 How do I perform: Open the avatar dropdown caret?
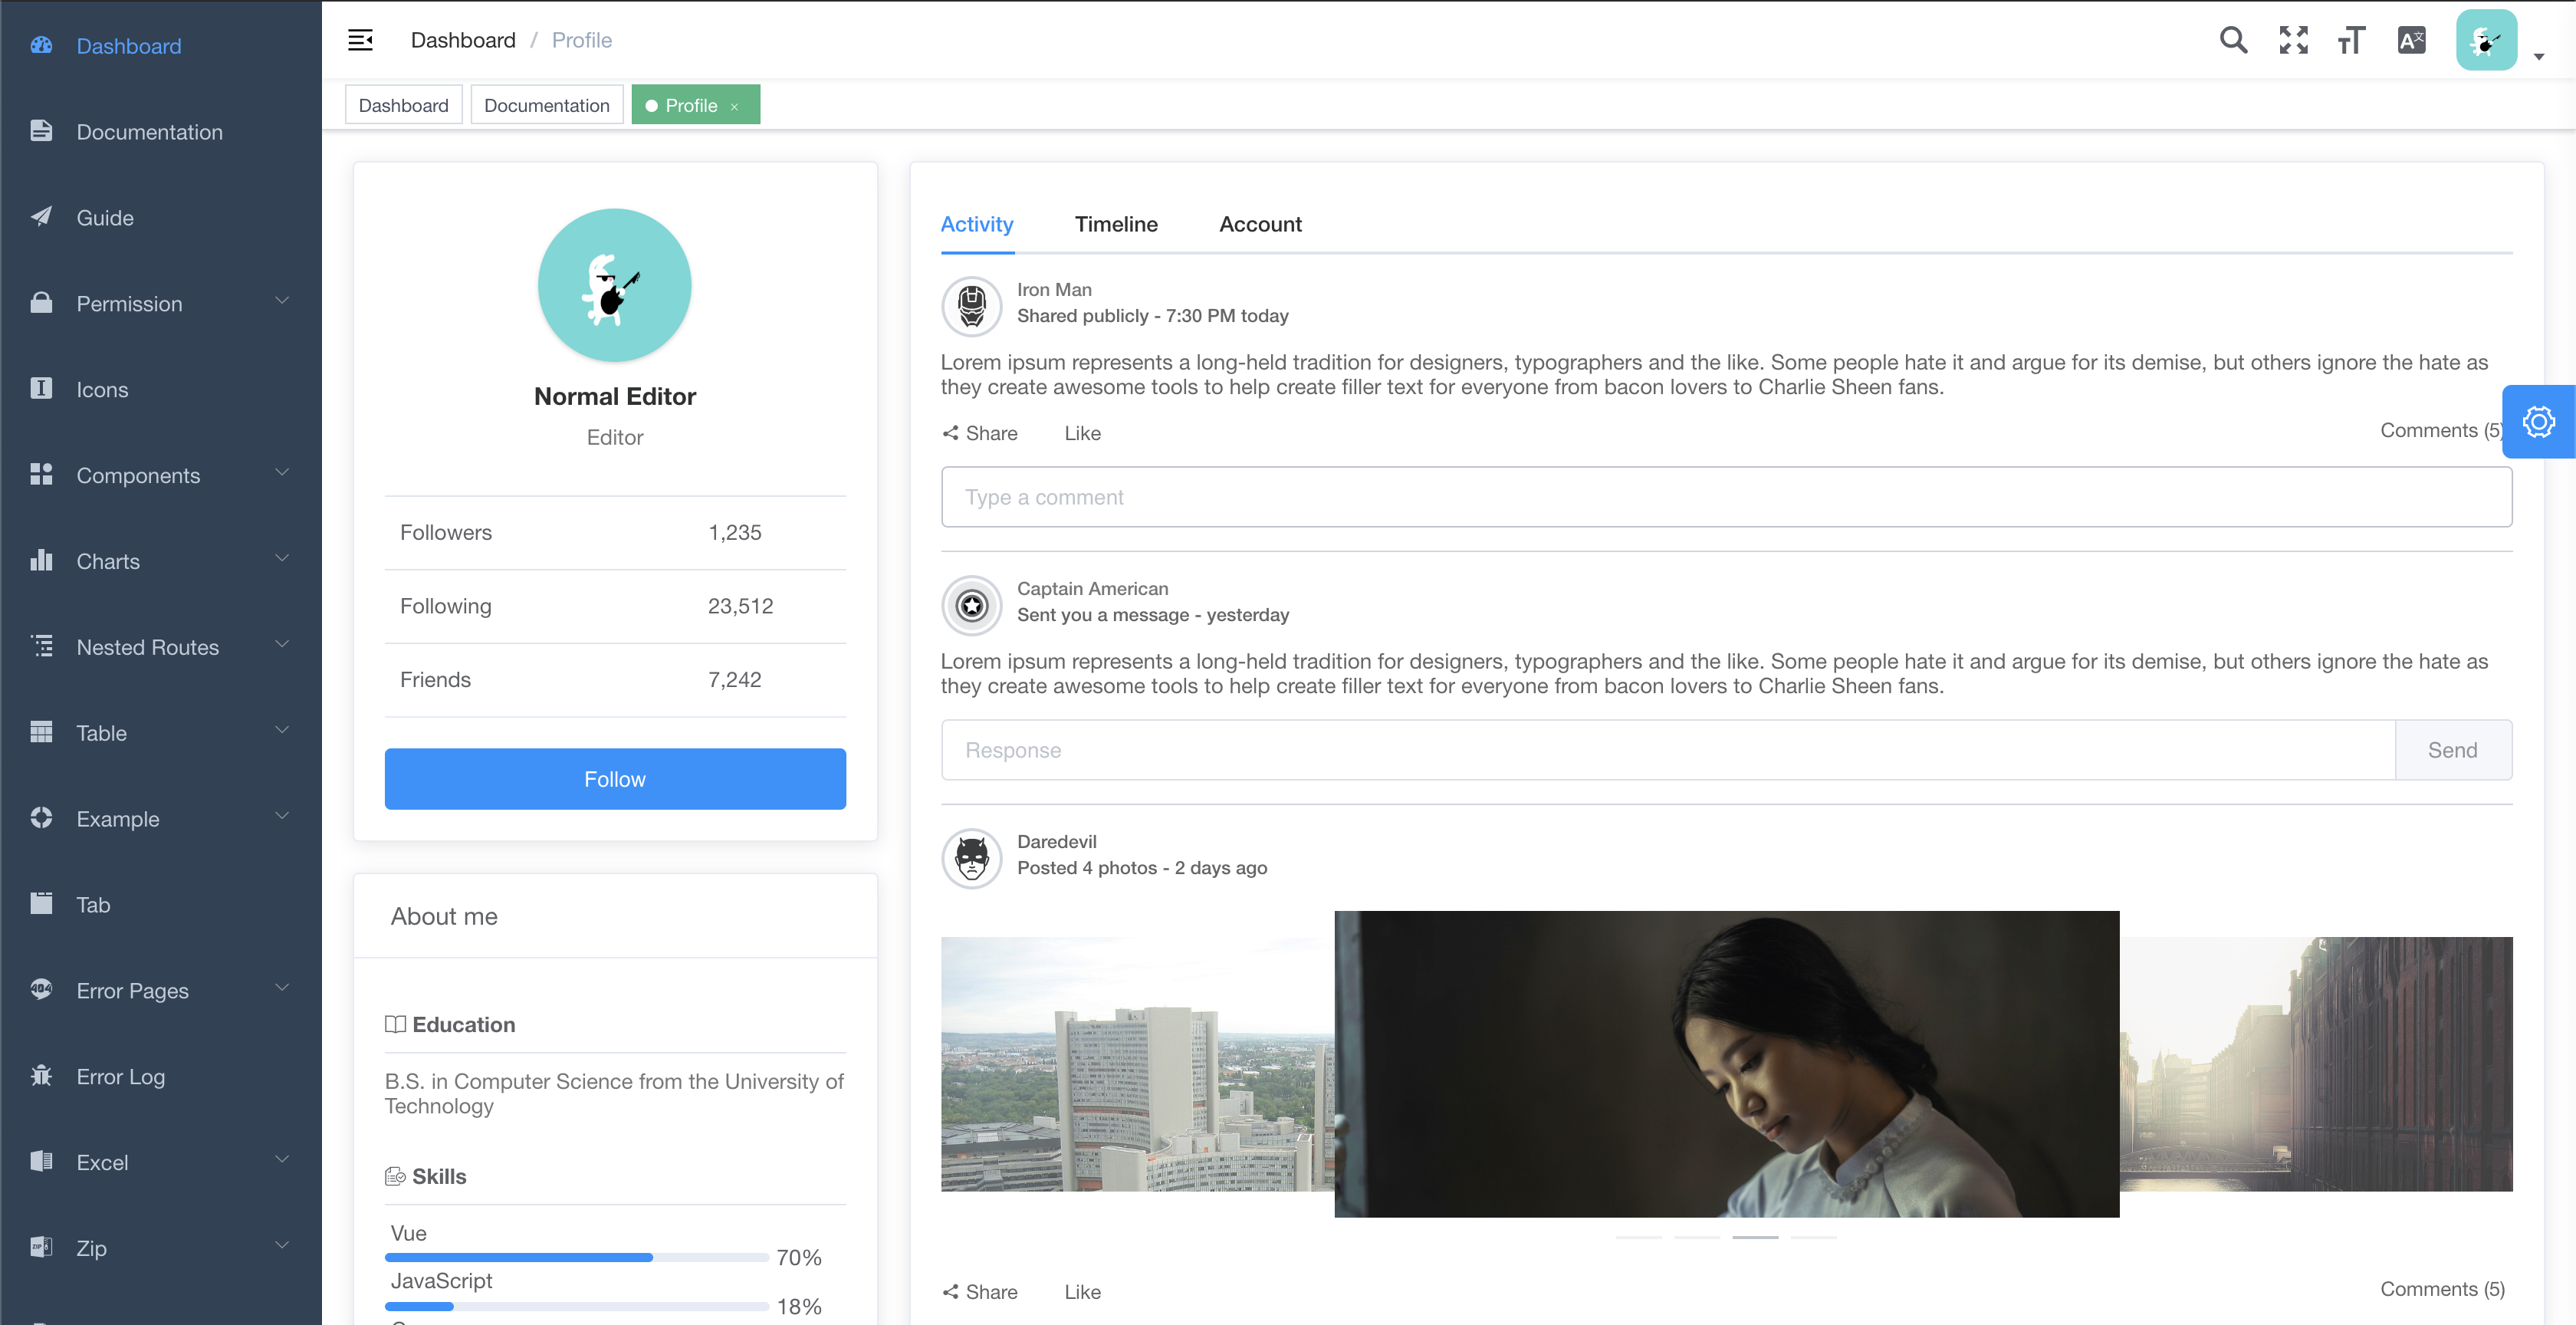point(2538,57)
